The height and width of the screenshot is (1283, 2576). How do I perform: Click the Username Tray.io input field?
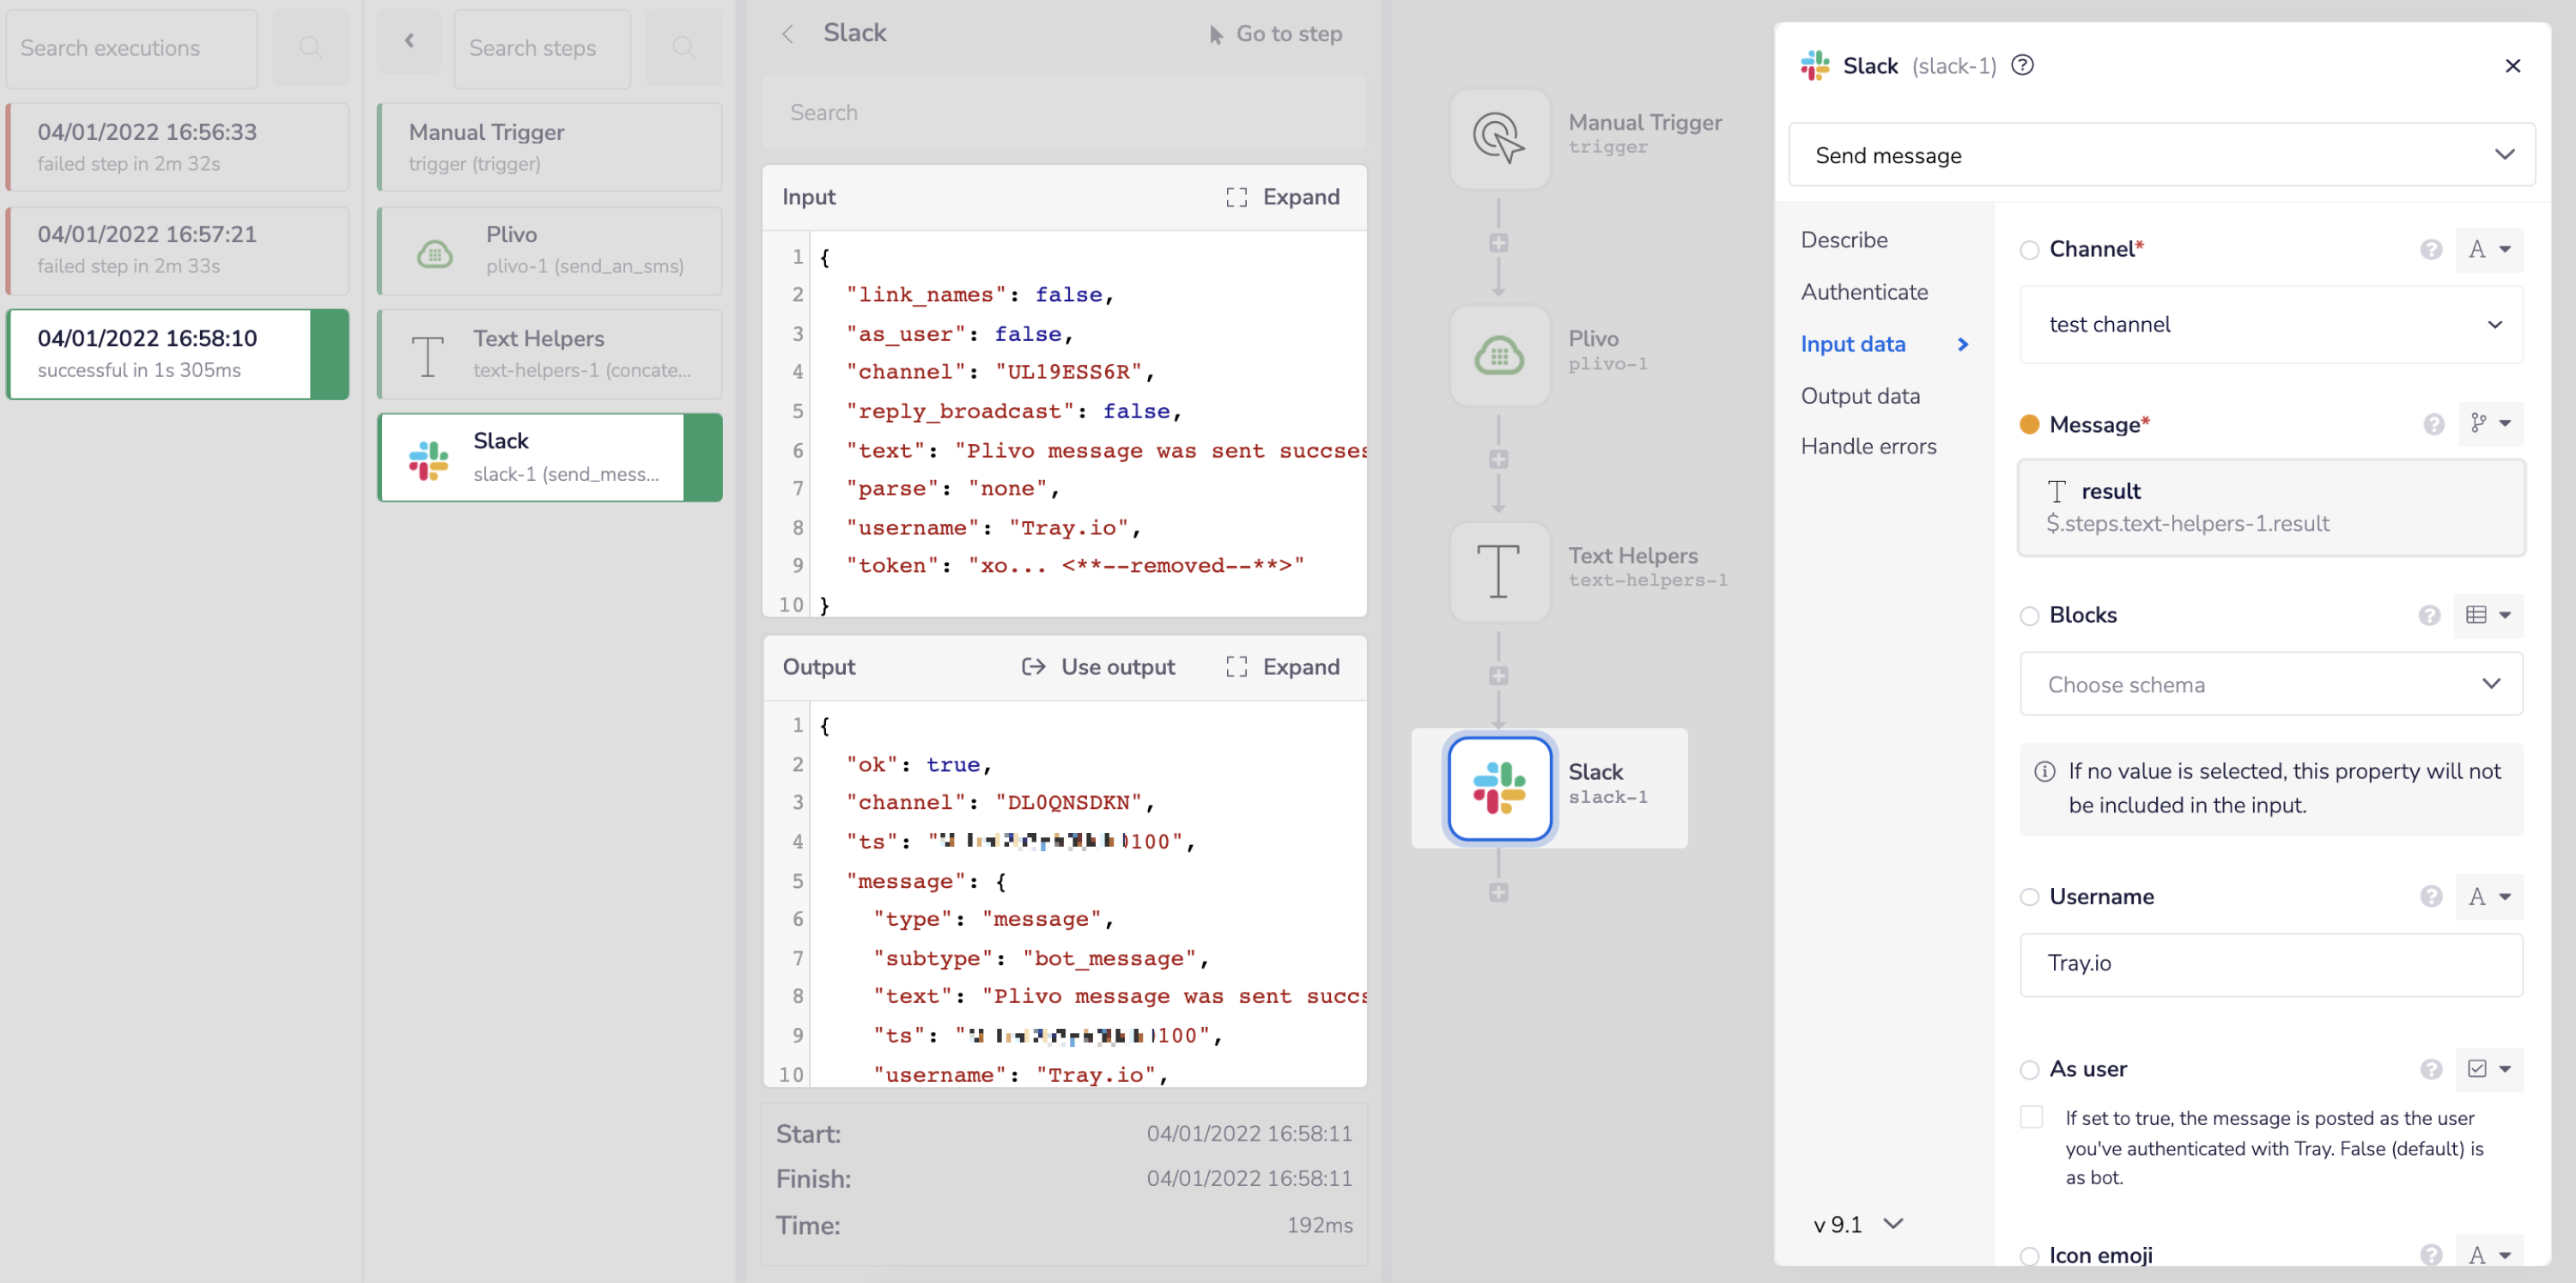tap(2271, 963)
